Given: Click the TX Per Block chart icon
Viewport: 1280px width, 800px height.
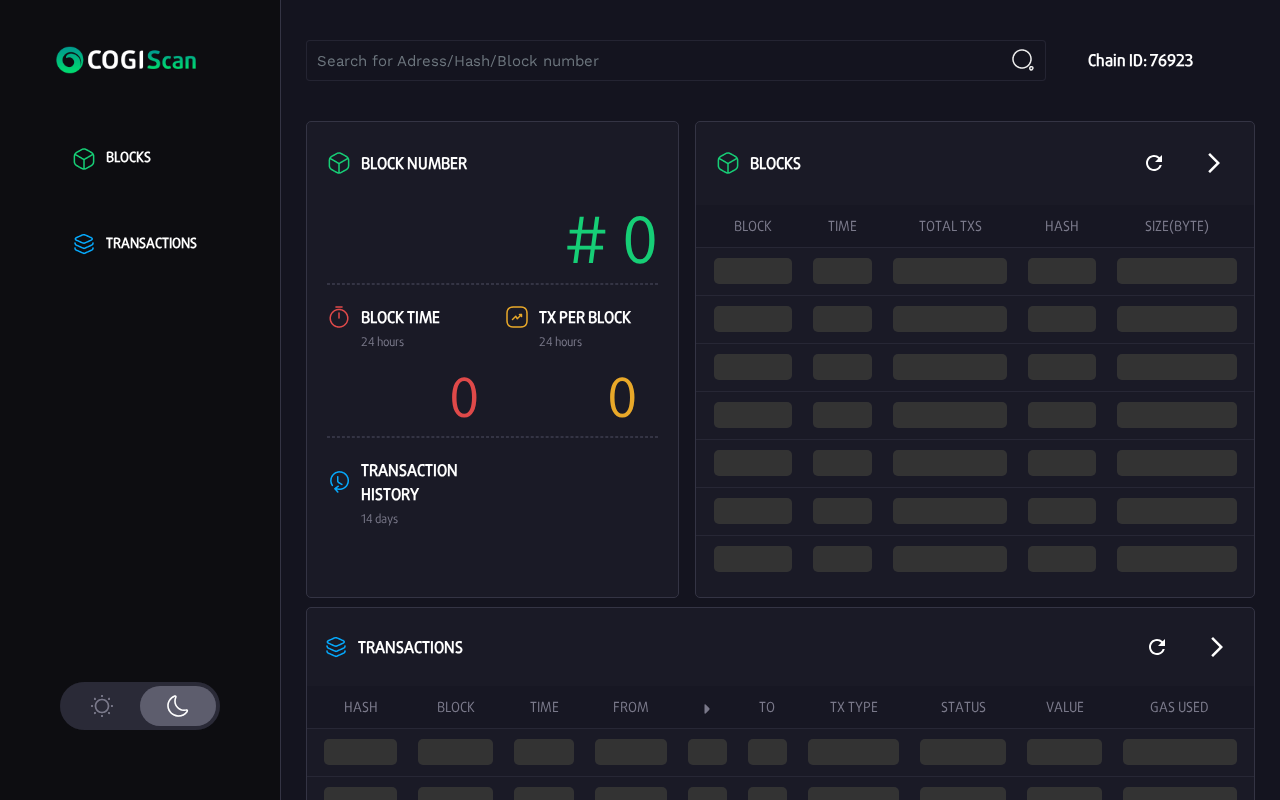Looking at the screenshot, I should coord(517,317).
